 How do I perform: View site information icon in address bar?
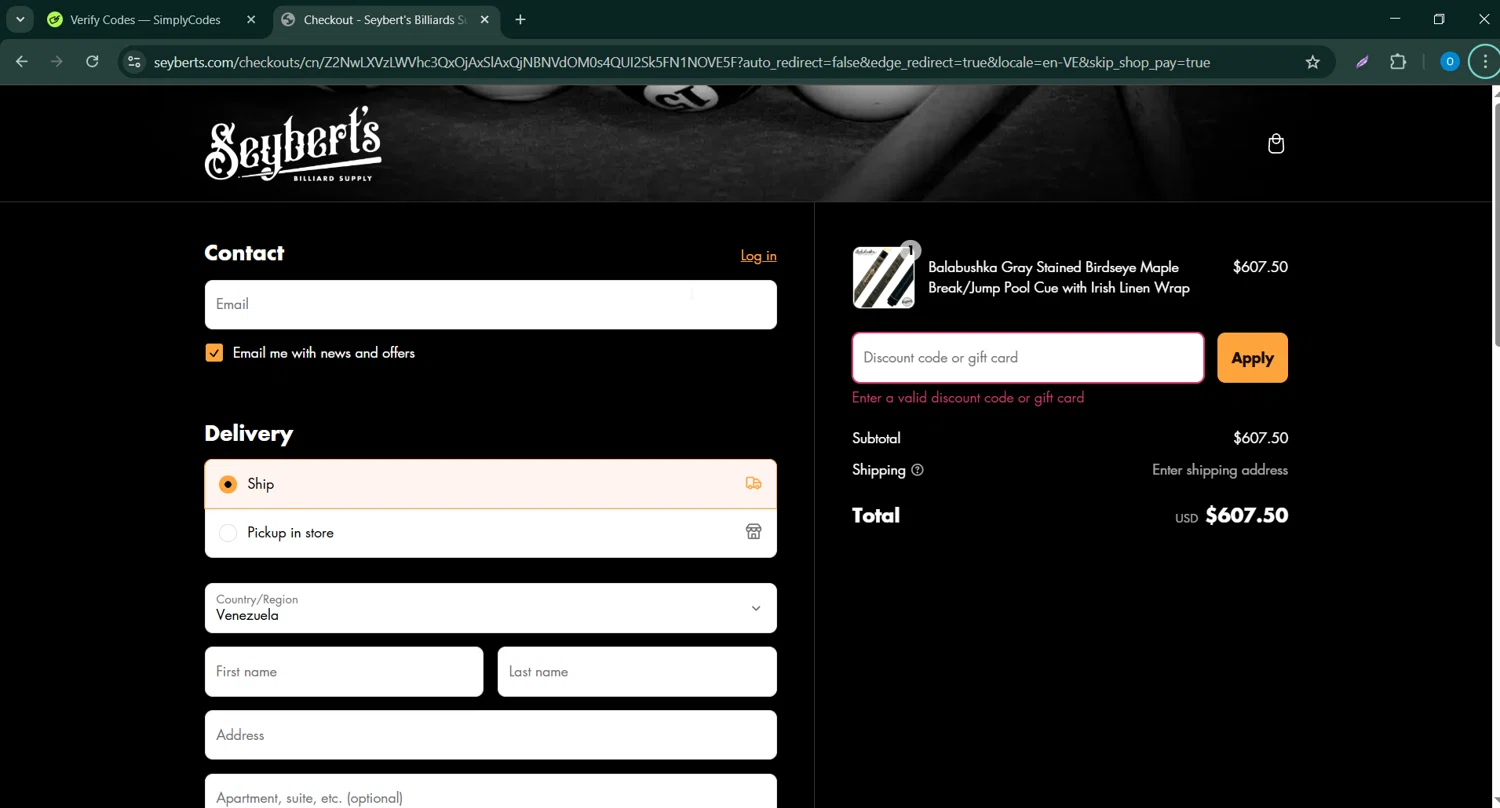pyautogui.click(x=134, y=62)
